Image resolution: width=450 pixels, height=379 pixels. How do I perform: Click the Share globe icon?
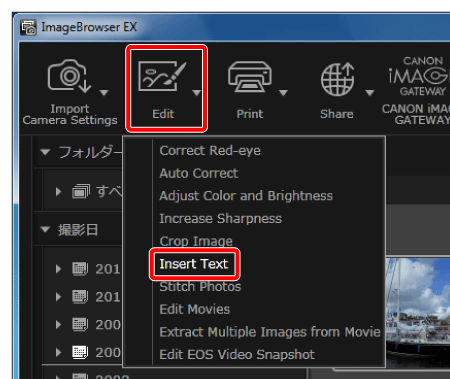(x=337, y=79)
